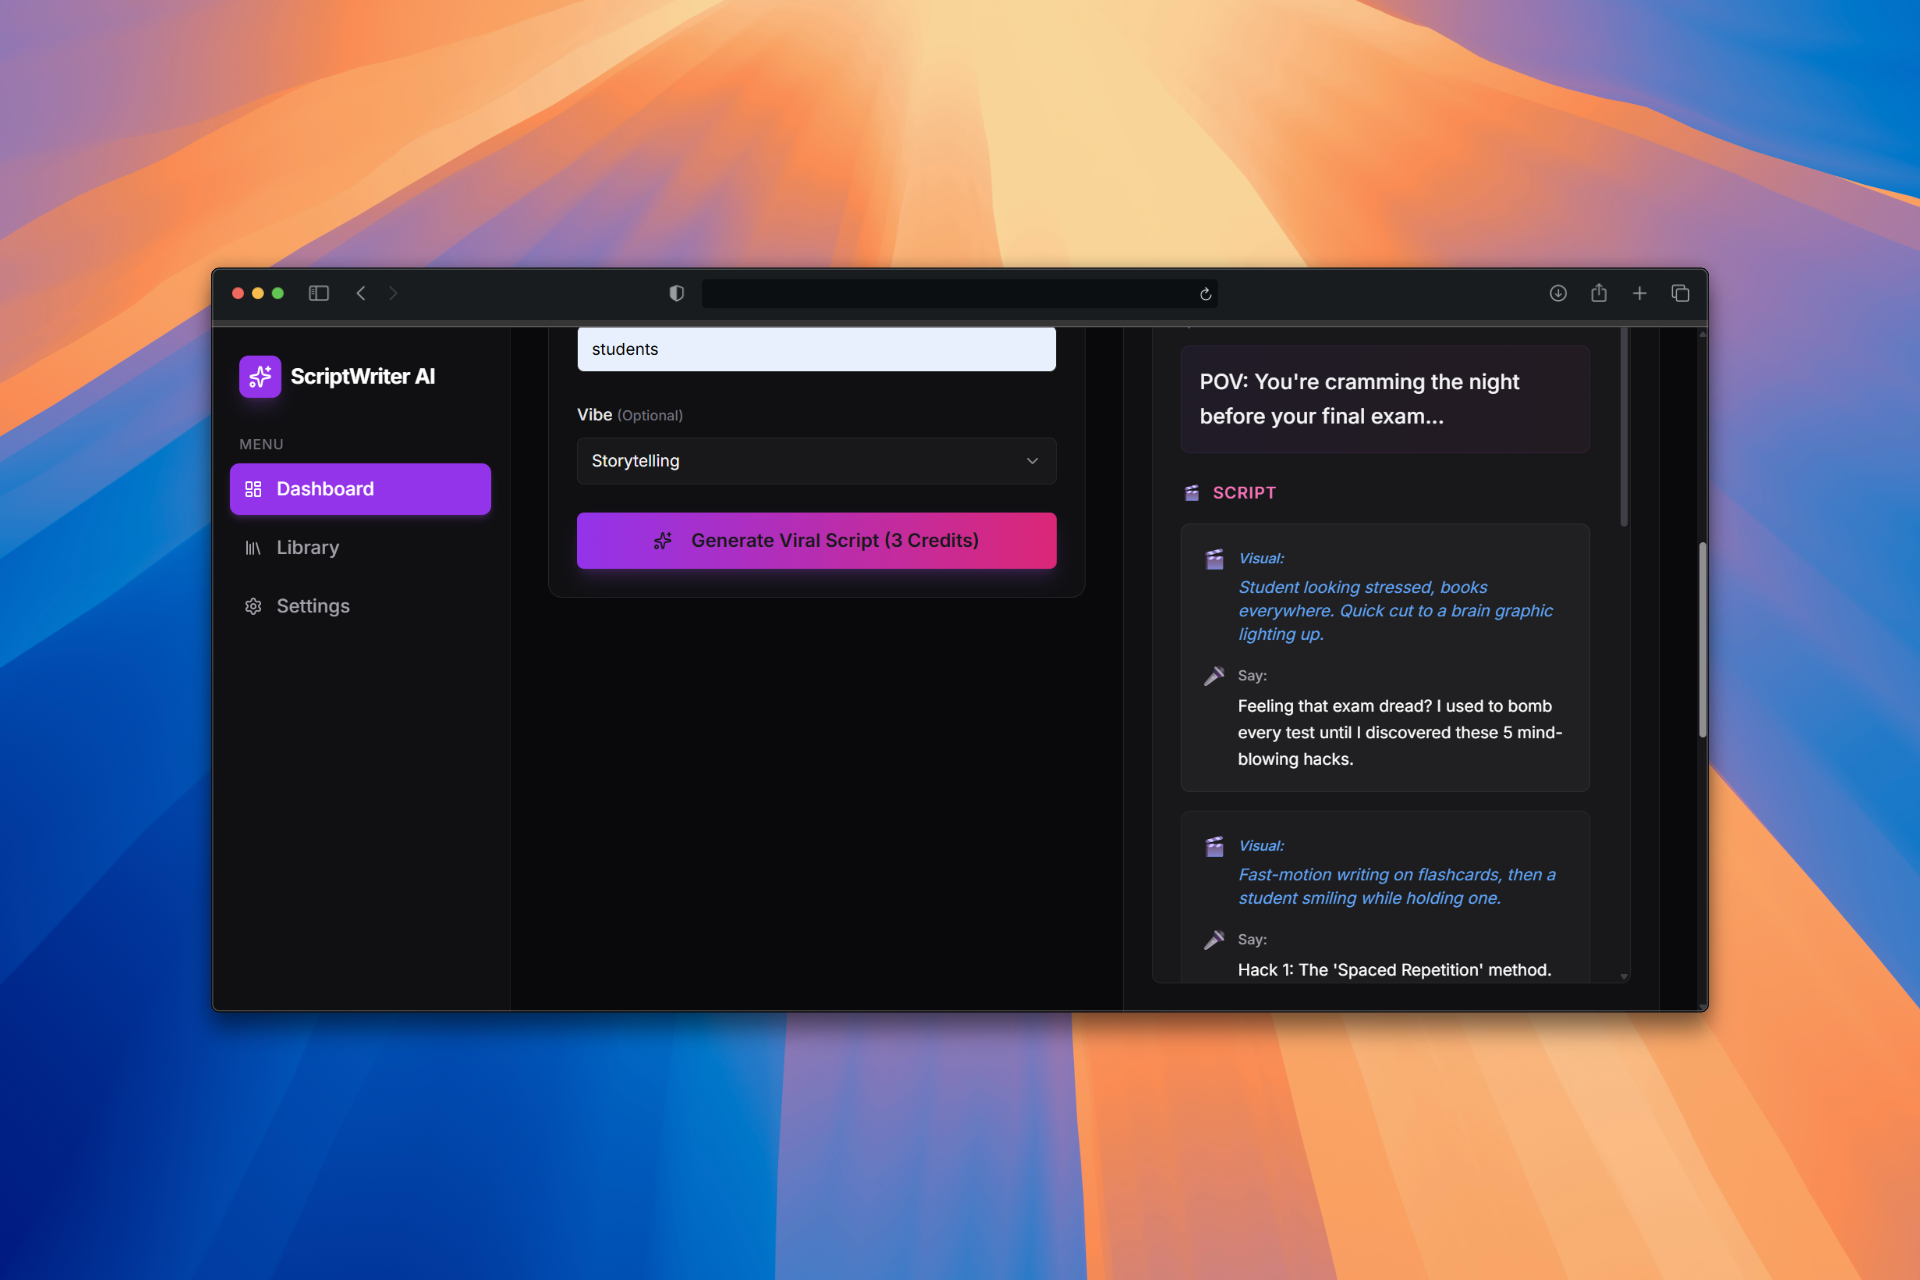Screen dimensions: 1920x1280
Task: Click the clapperboard icon beside SCRIPT heading
Action: coord(1190,492)
